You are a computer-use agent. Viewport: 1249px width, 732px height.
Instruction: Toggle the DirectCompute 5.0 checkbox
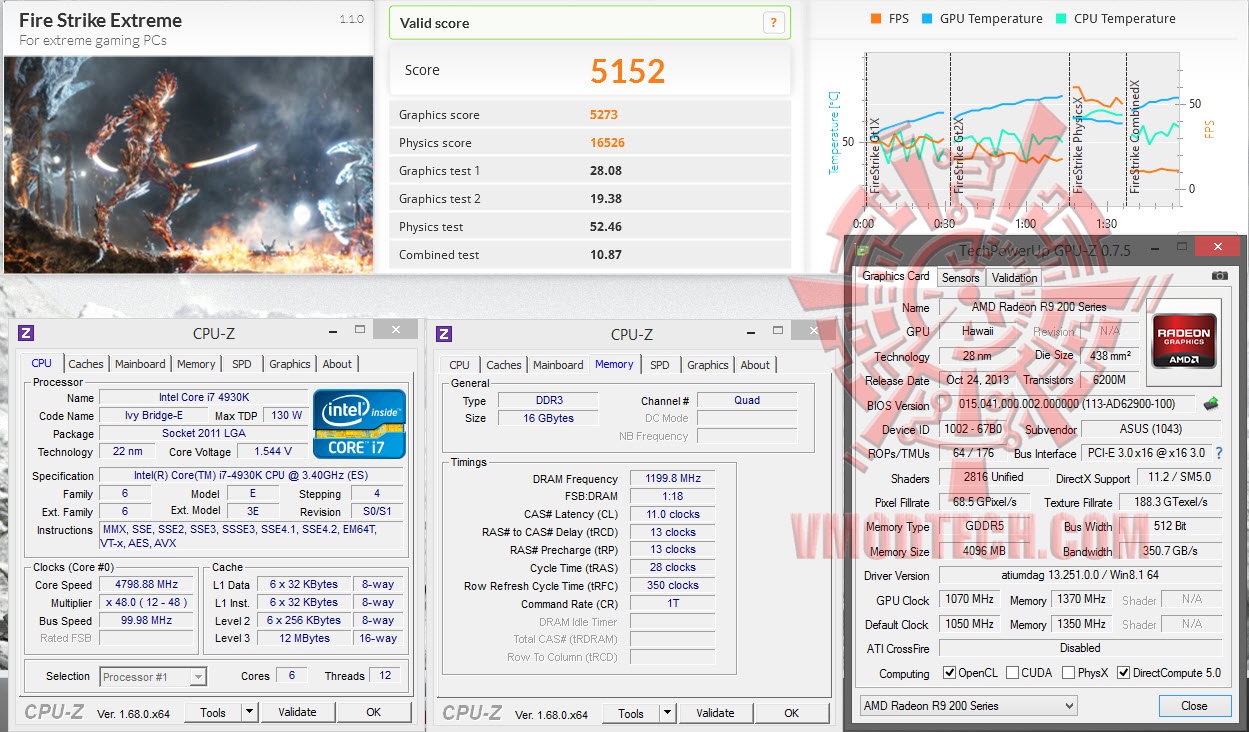point(1124,673)
